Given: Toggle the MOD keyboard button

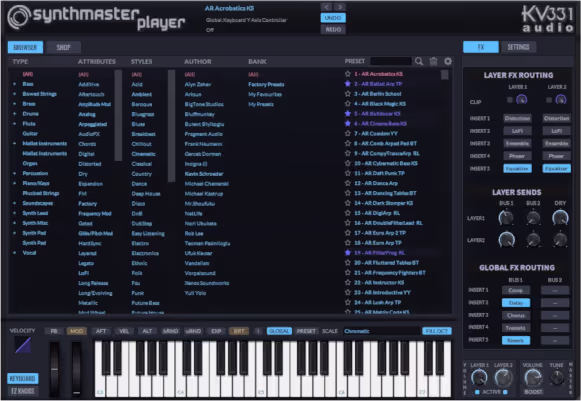Looking at the screenshot, I should point(77,331).
